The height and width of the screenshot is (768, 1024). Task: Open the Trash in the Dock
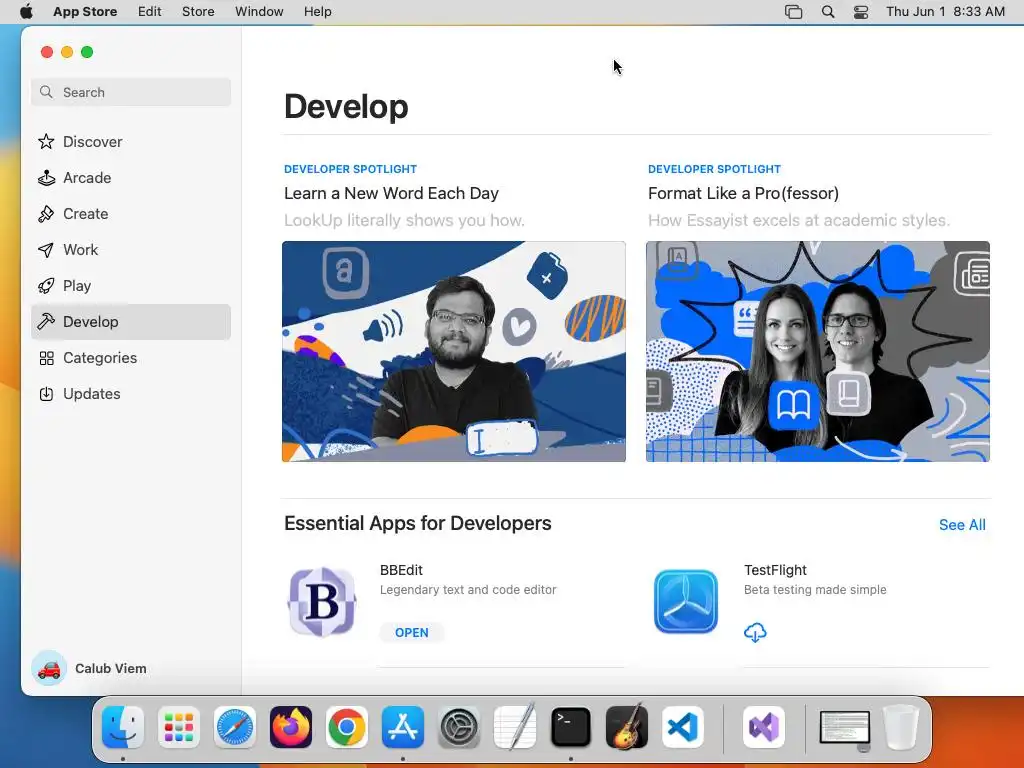[901, 727]
